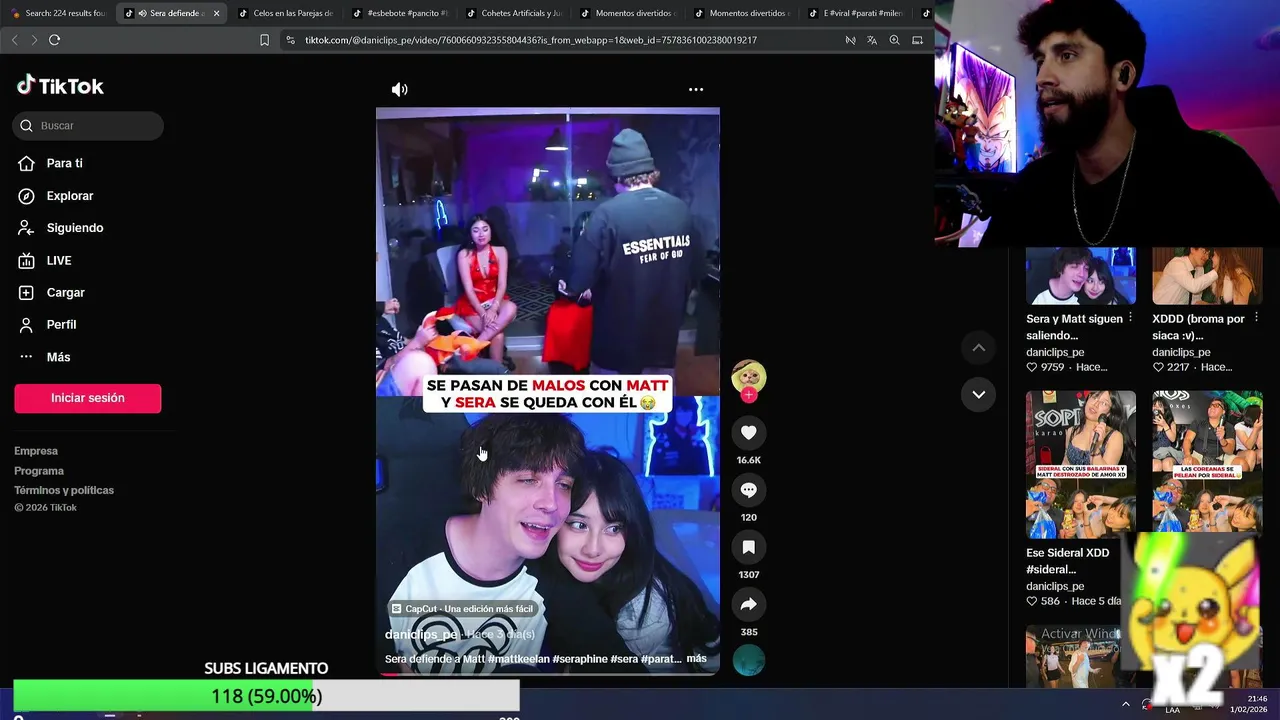
Task: Click the icon left of translate in toolbar
Action: pos(850,40)
